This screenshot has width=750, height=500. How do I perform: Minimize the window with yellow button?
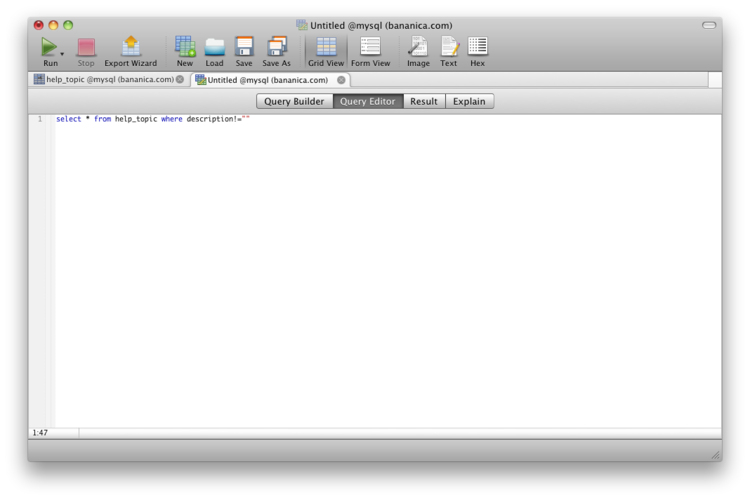(54, 25)
